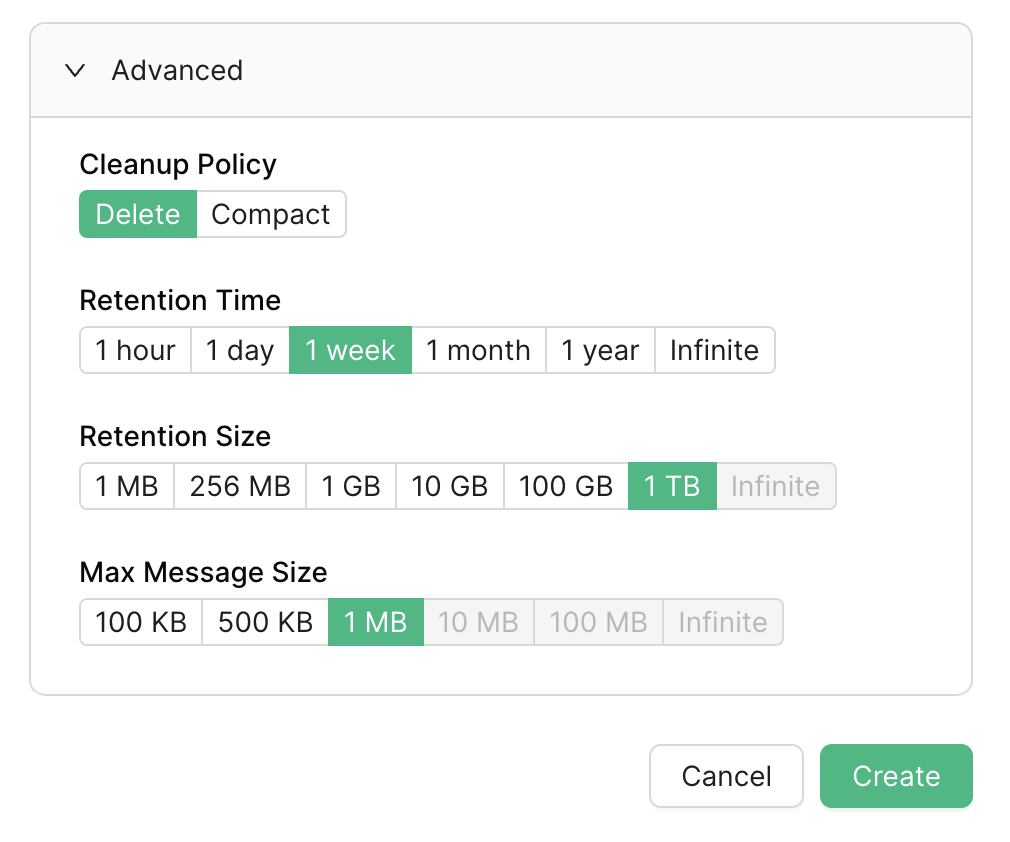This screenshot has height=842, width=1010.
Task: Click the Advanced header label
Action: [x=177, y=70]
